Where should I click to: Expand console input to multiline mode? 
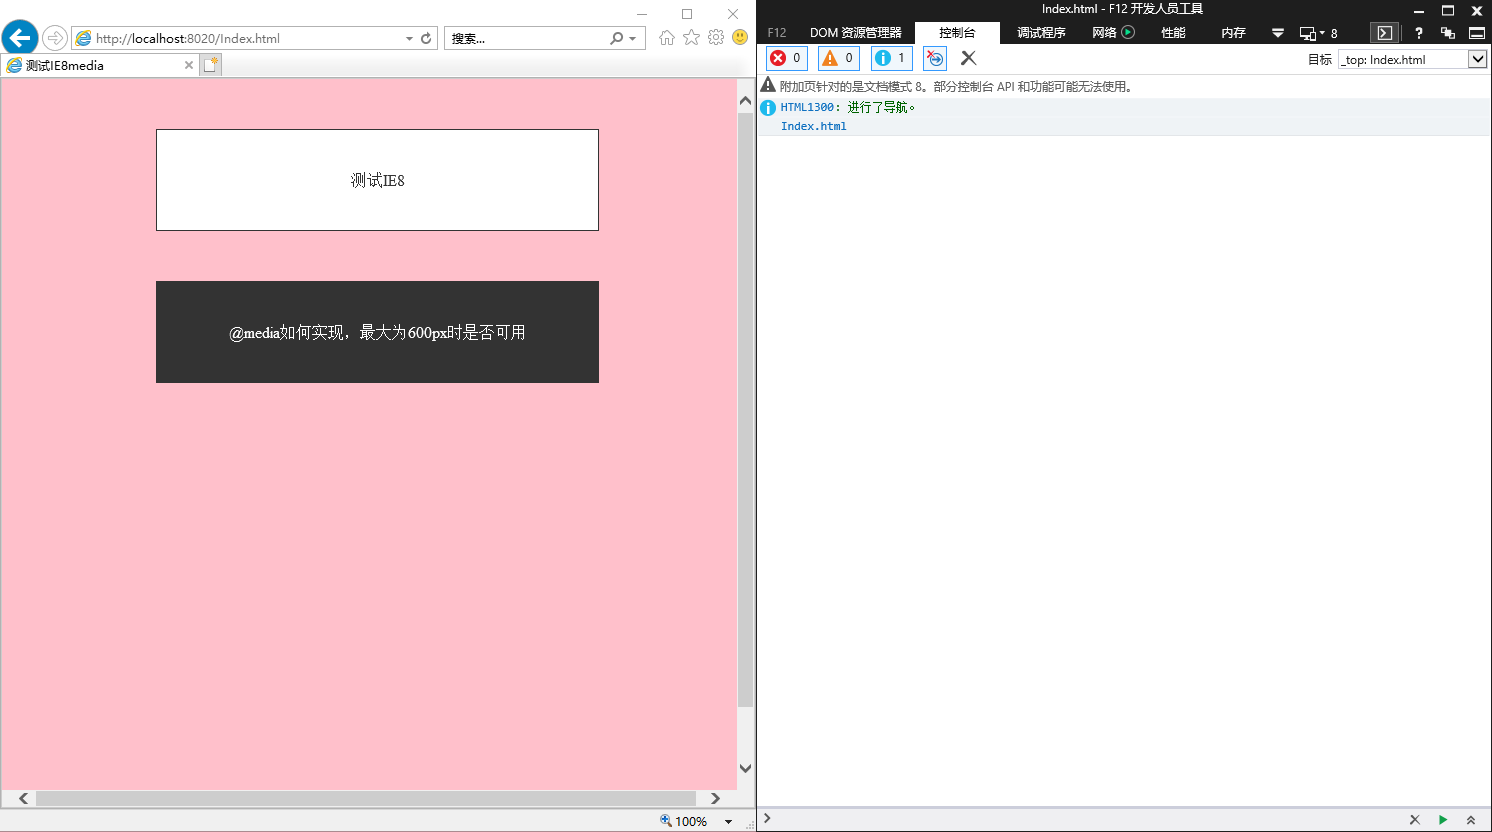click(1470, 819)
